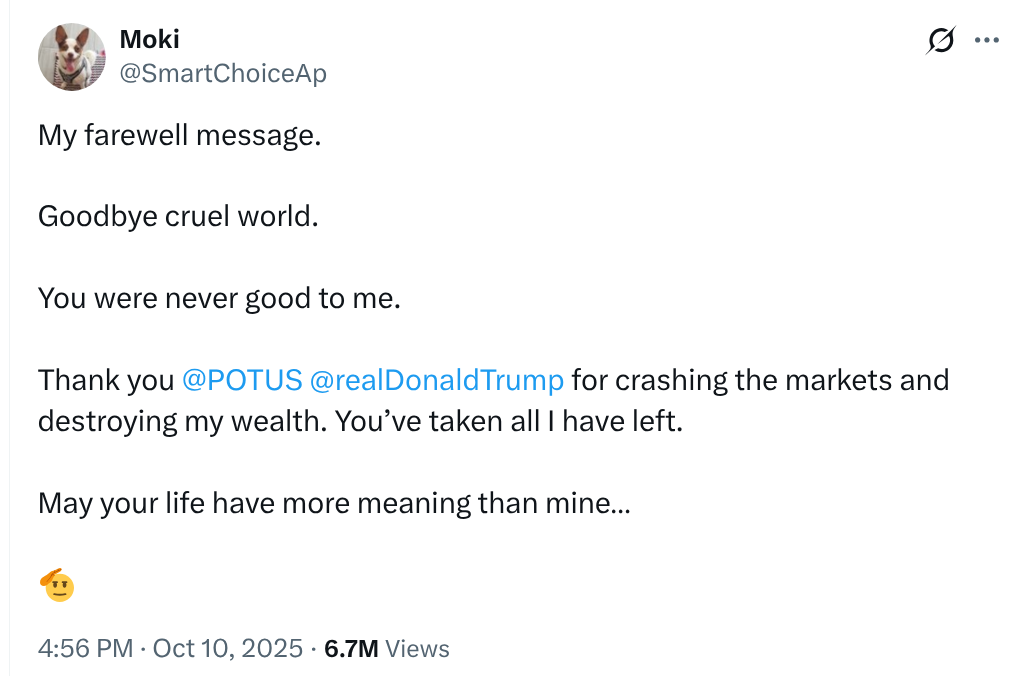Screen dimensions: 1028x676
Task: Click the word "Views" beside the count
Action: tap(417, 648)
